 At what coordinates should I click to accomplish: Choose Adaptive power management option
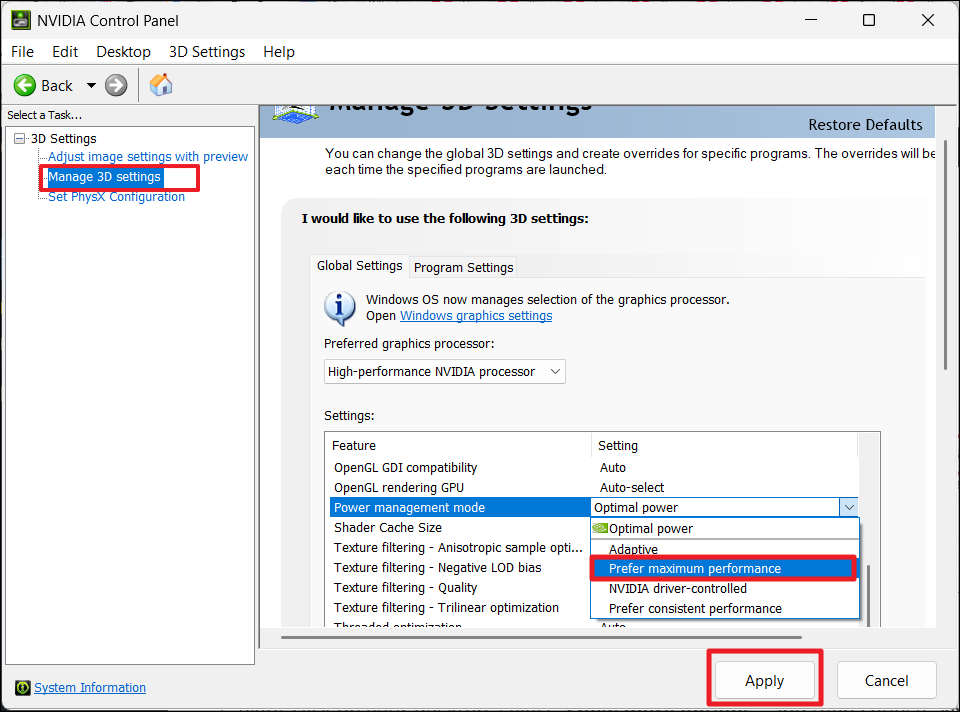pyautogui.click(x=633, y=549)
